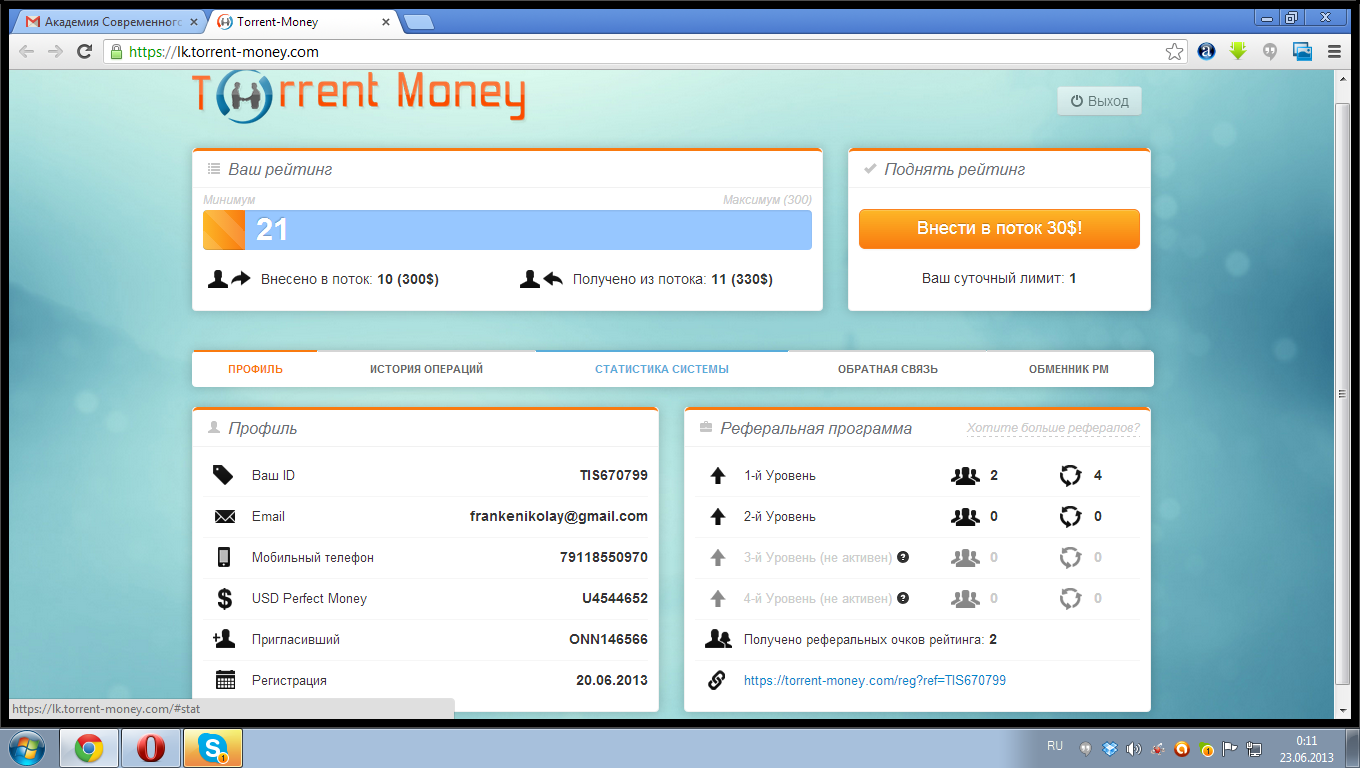1360x768 pixels.
Task: Click the inviter ID ONN146566
Action: (x=608, y=639)
